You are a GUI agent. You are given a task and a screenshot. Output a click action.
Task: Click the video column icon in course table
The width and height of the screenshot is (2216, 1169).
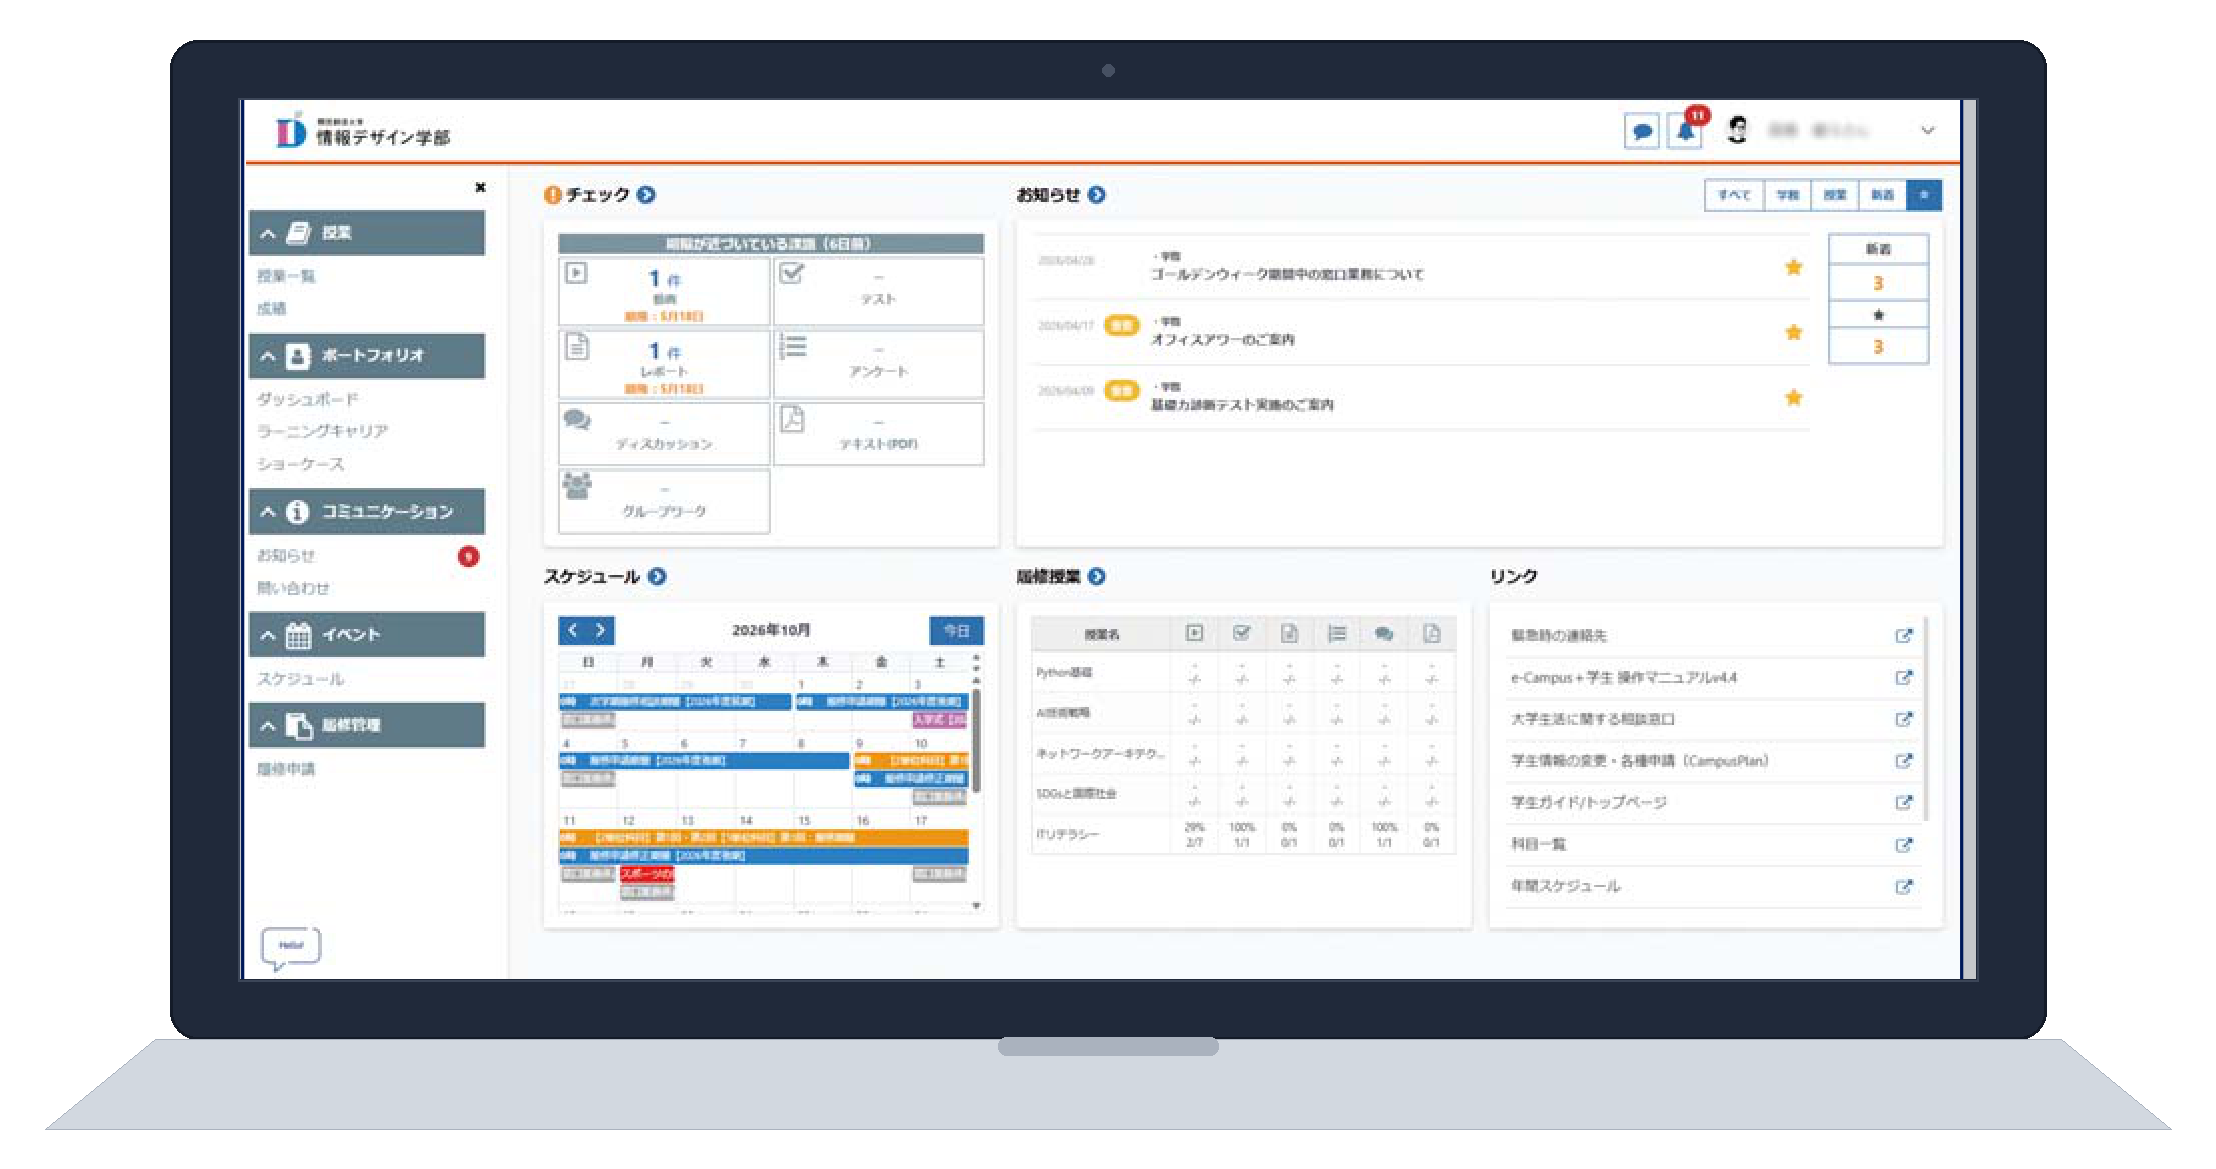coord(1194,633)
